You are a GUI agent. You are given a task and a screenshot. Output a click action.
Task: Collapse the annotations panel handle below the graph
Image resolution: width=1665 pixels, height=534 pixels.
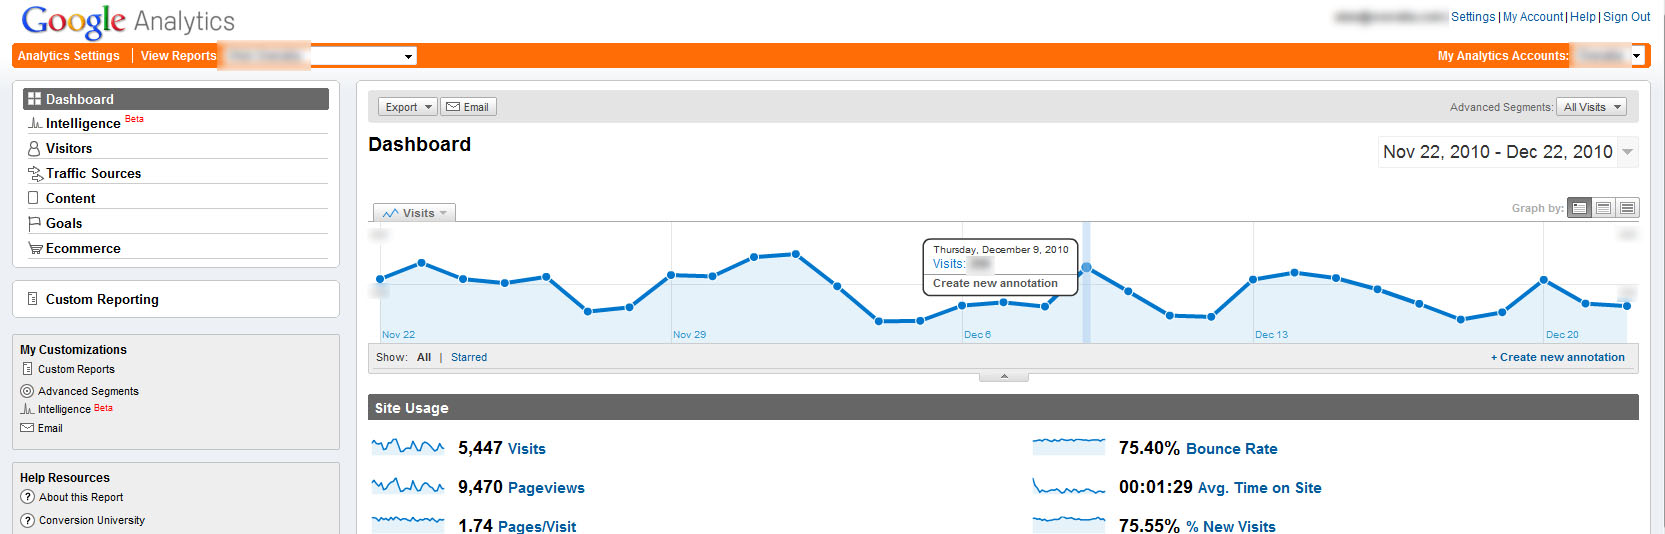coord(1003,377)
